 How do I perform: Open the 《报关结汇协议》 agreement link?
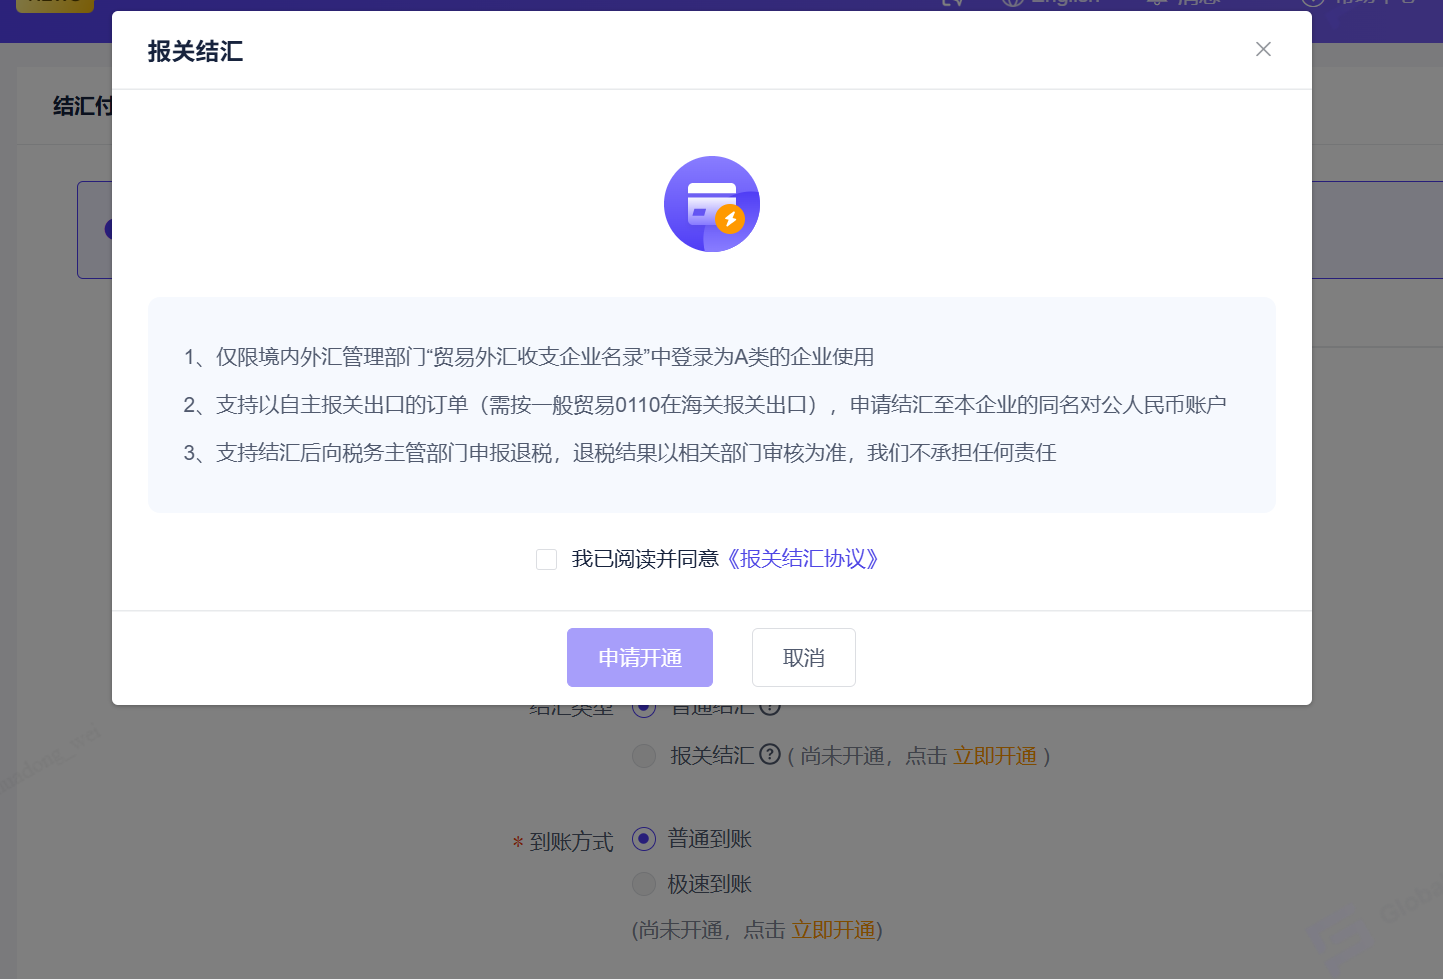pos(802,559)
